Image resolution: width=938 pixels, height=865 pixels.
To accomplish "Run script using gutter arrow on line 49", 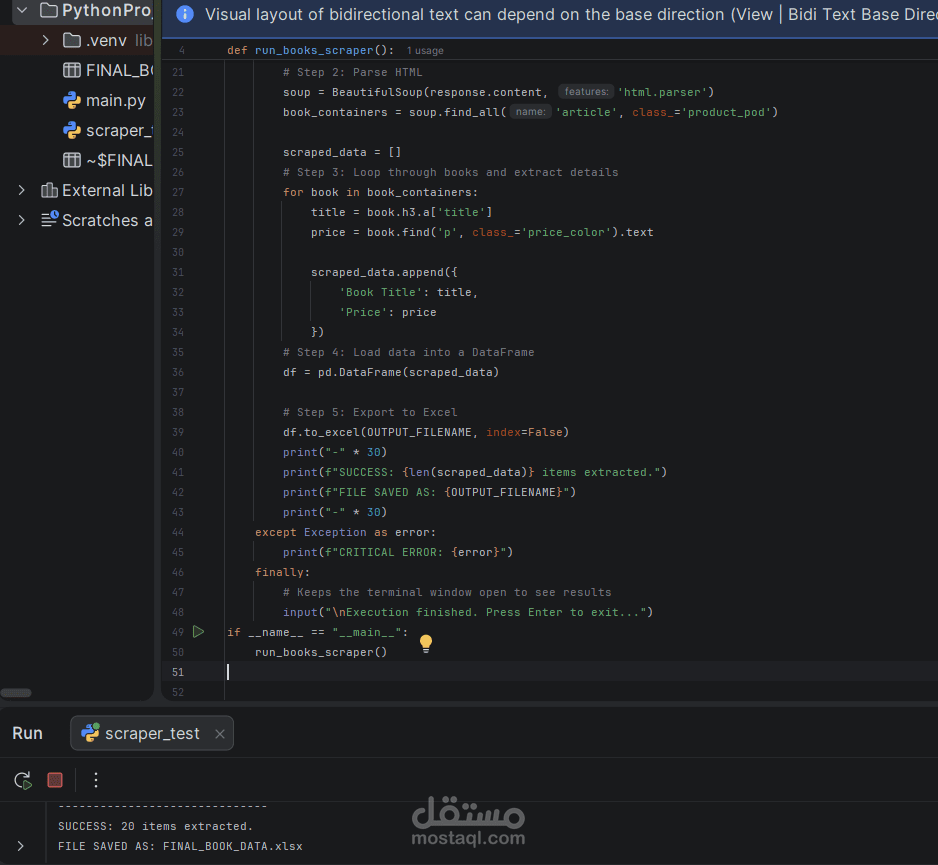I will tap(199, 632).
